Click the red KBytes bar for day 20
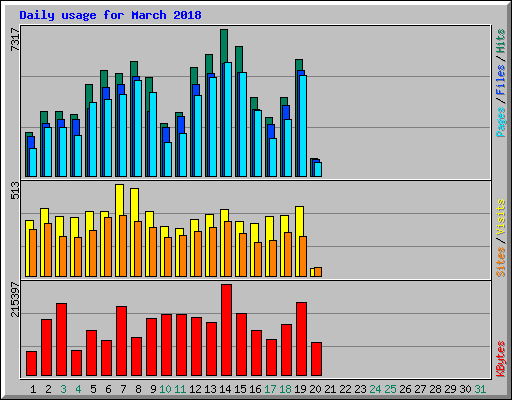Viewport: 512px width, 400px height. pos(316,359)
